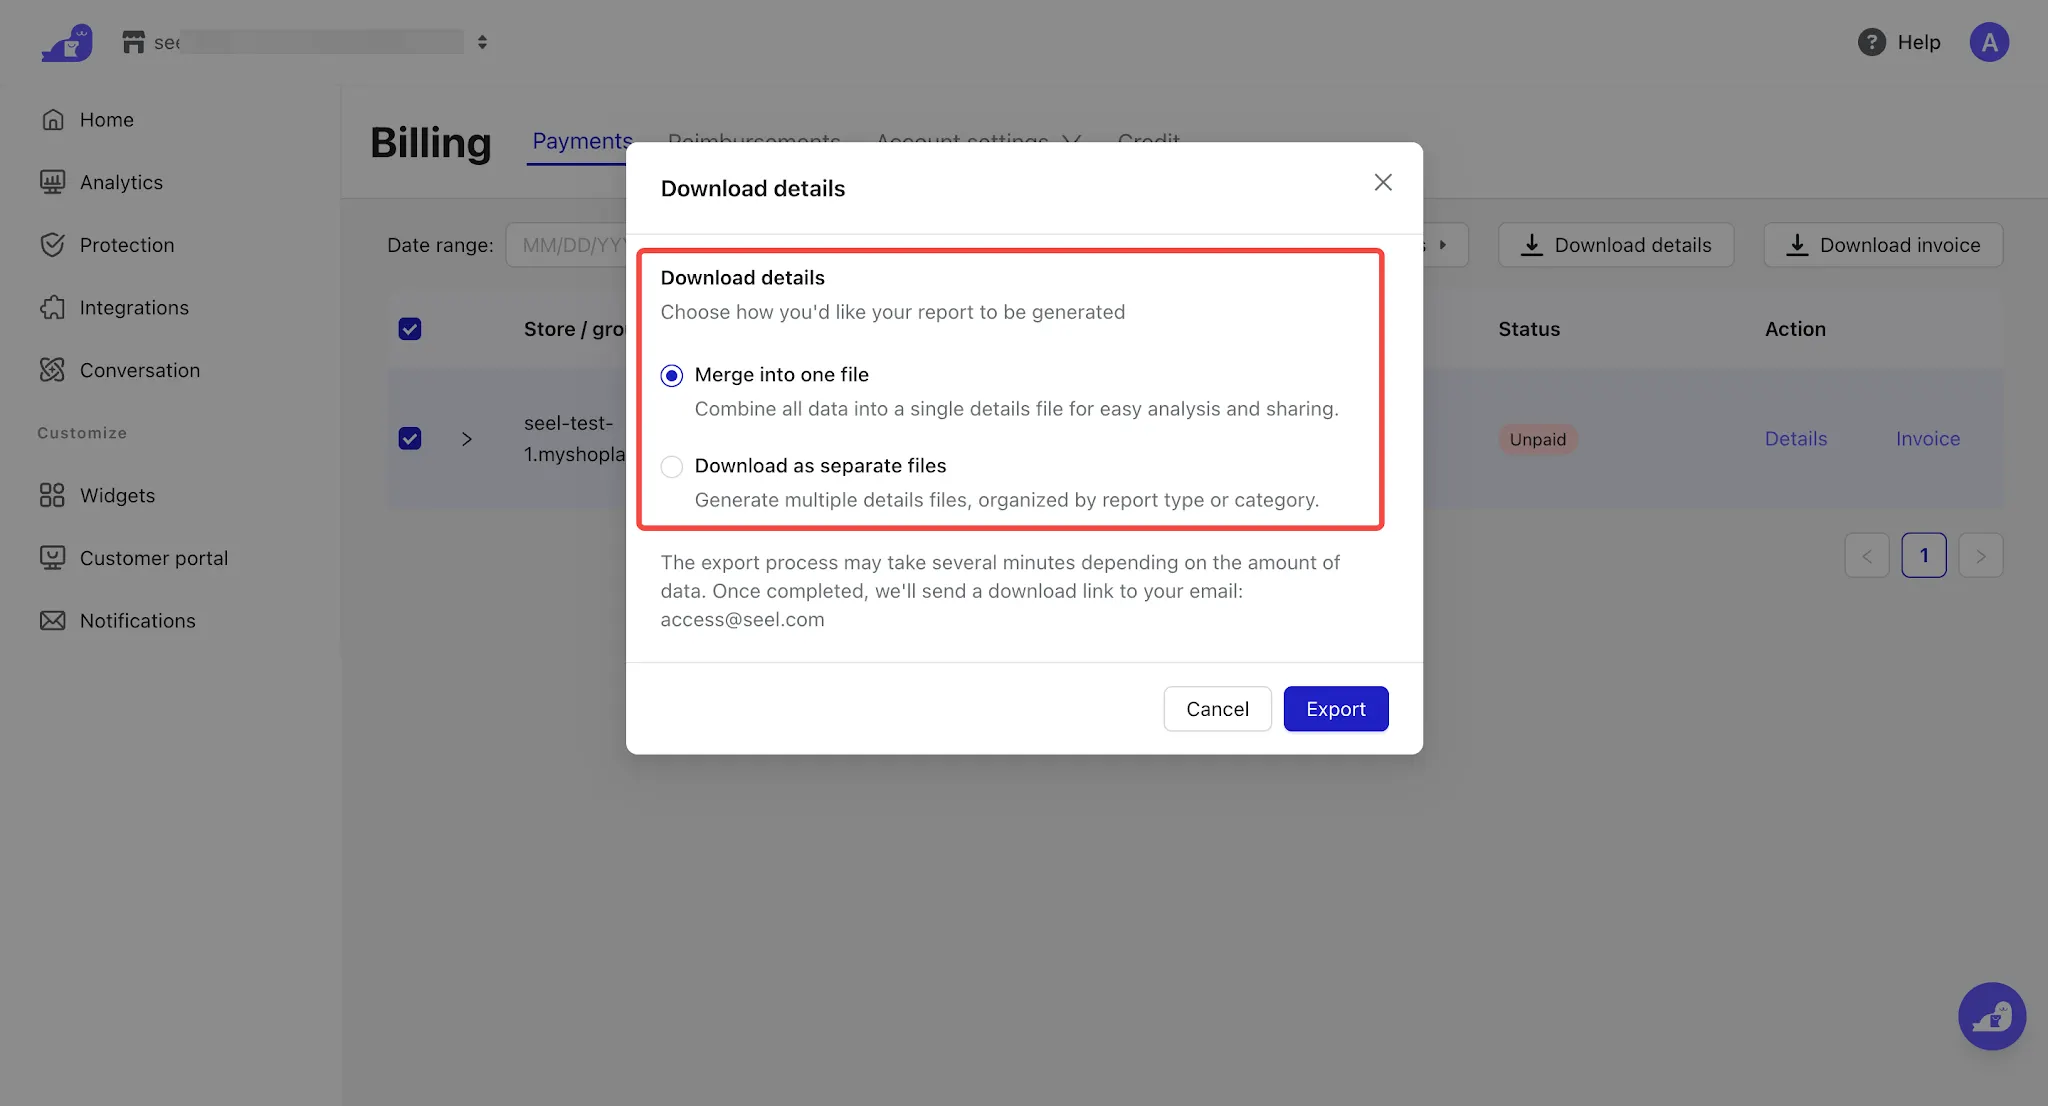Select Download as separate files option
This screenshot has height=1106, width=2048.
tap(672, 467)
